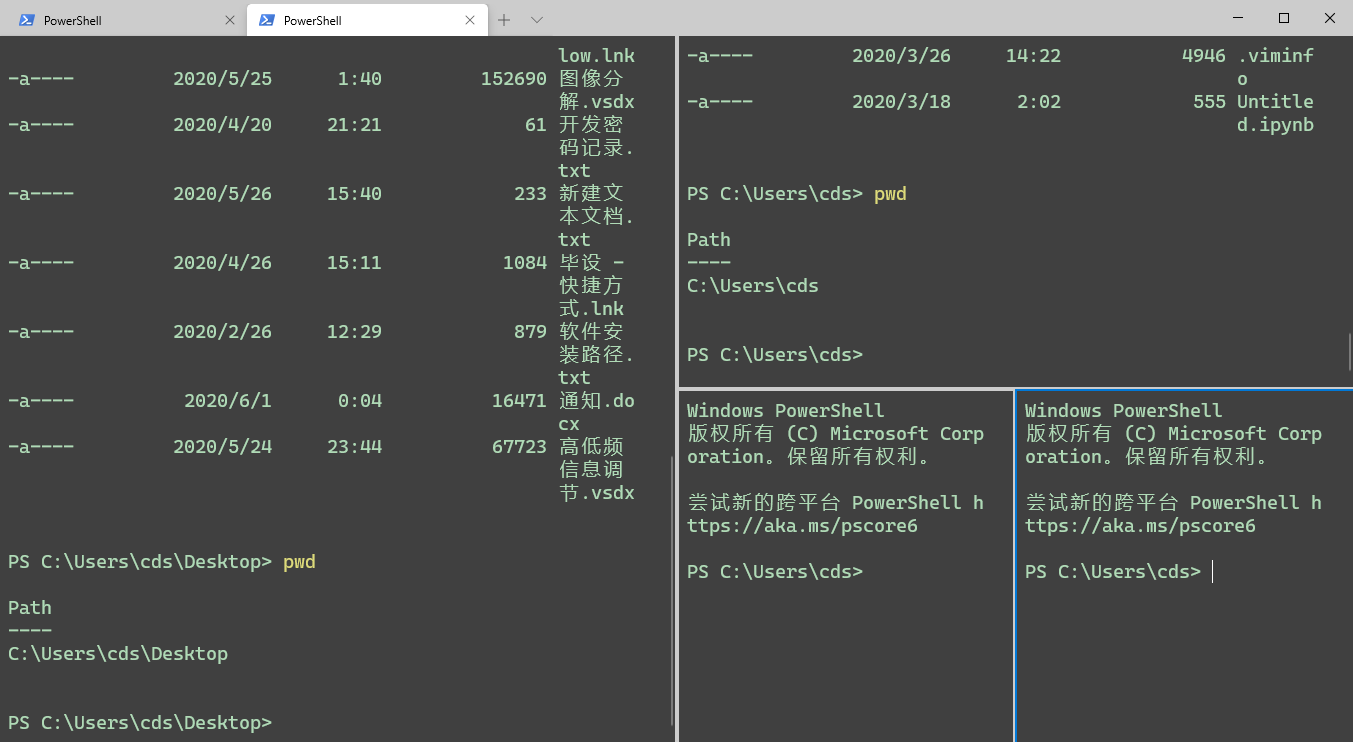
Task: Expand the new-tab profile dropdown chevron
Action: coord(536,20)
